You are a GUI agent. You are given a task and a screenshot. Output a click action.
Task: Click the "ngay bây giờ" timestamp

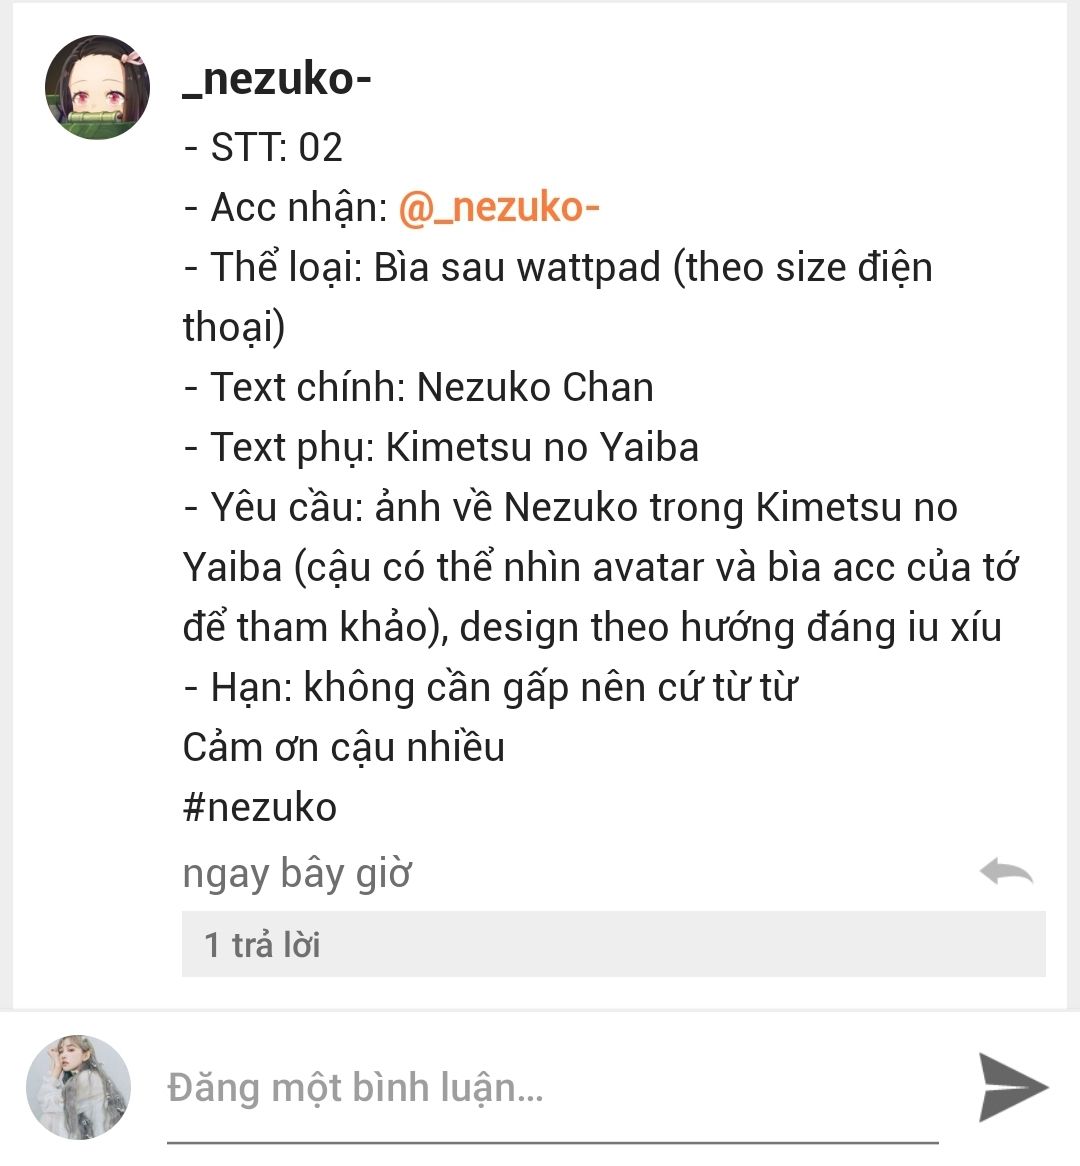click(x=297, y=873)
